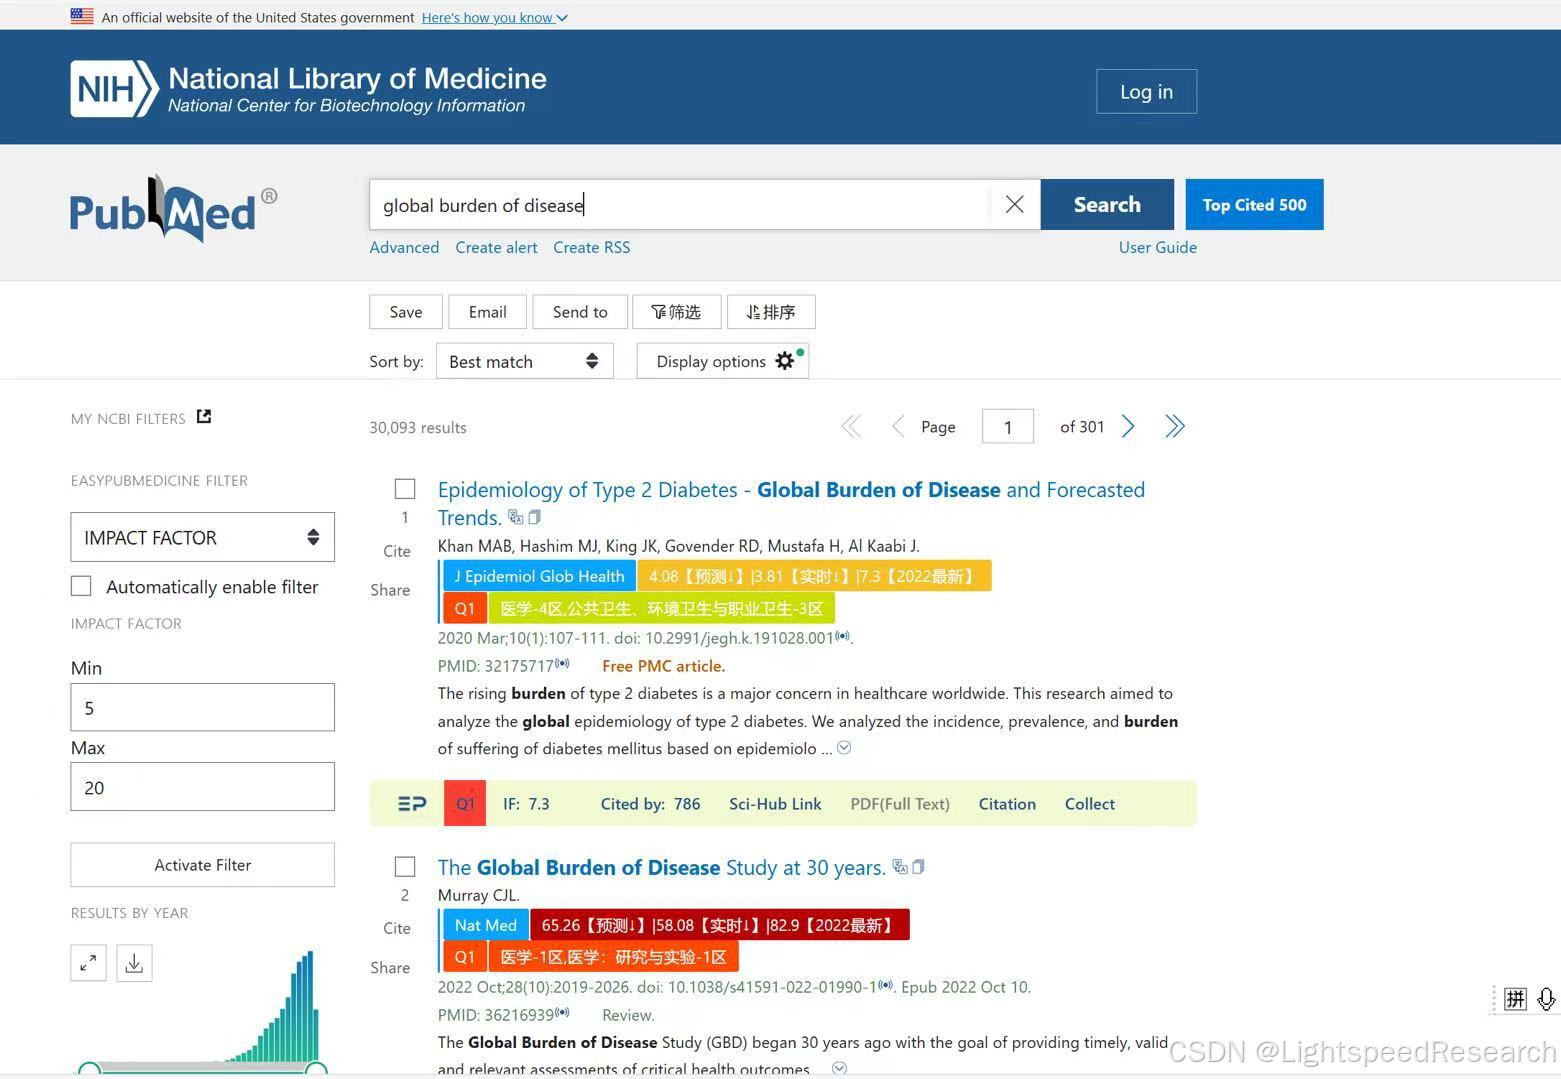Click Collect in the yellow bar

coord(1090,804)
